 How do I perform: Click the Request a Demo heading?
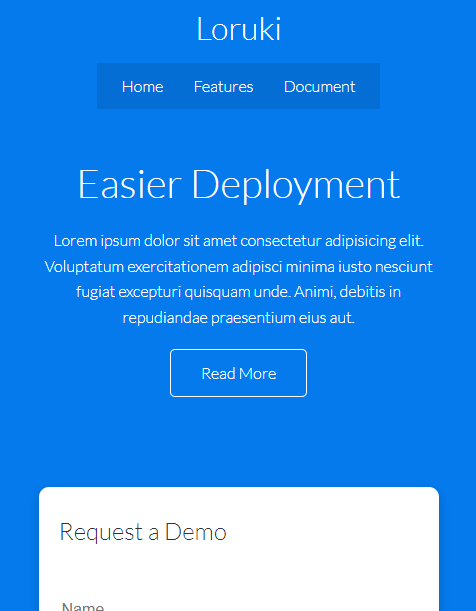(143, 532)
